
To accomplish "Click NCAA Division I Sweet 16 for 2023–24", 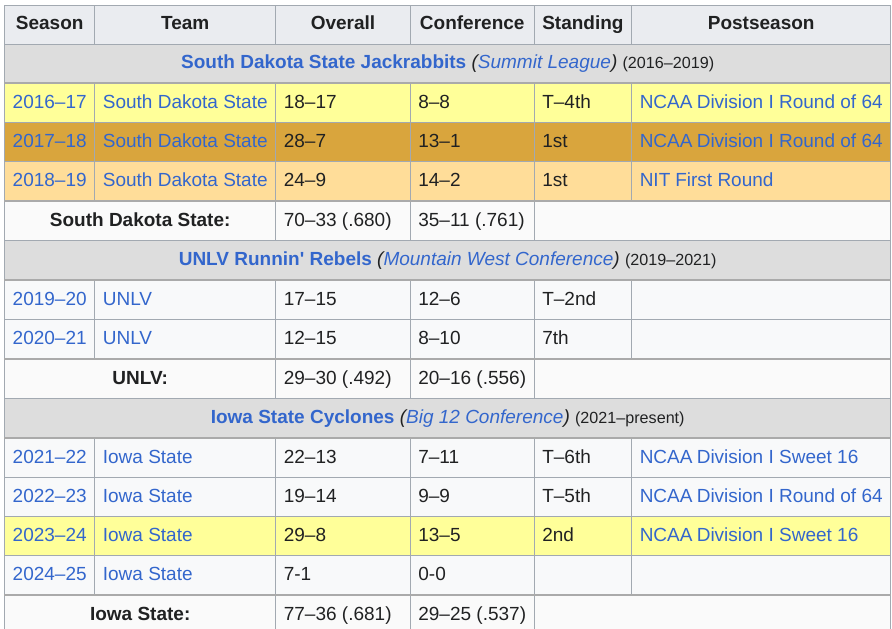I will click(749, 535).
